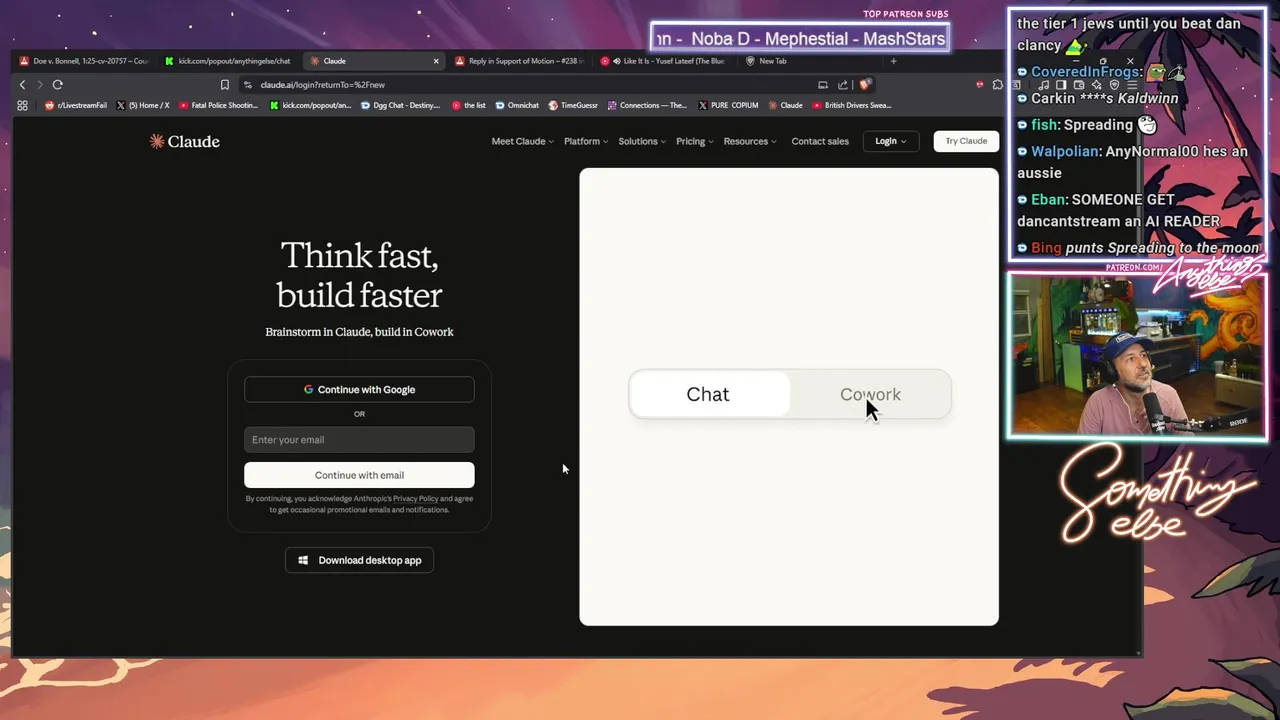
Task: Open the (5) Home / X bookmark
Action: click(143, 105)
